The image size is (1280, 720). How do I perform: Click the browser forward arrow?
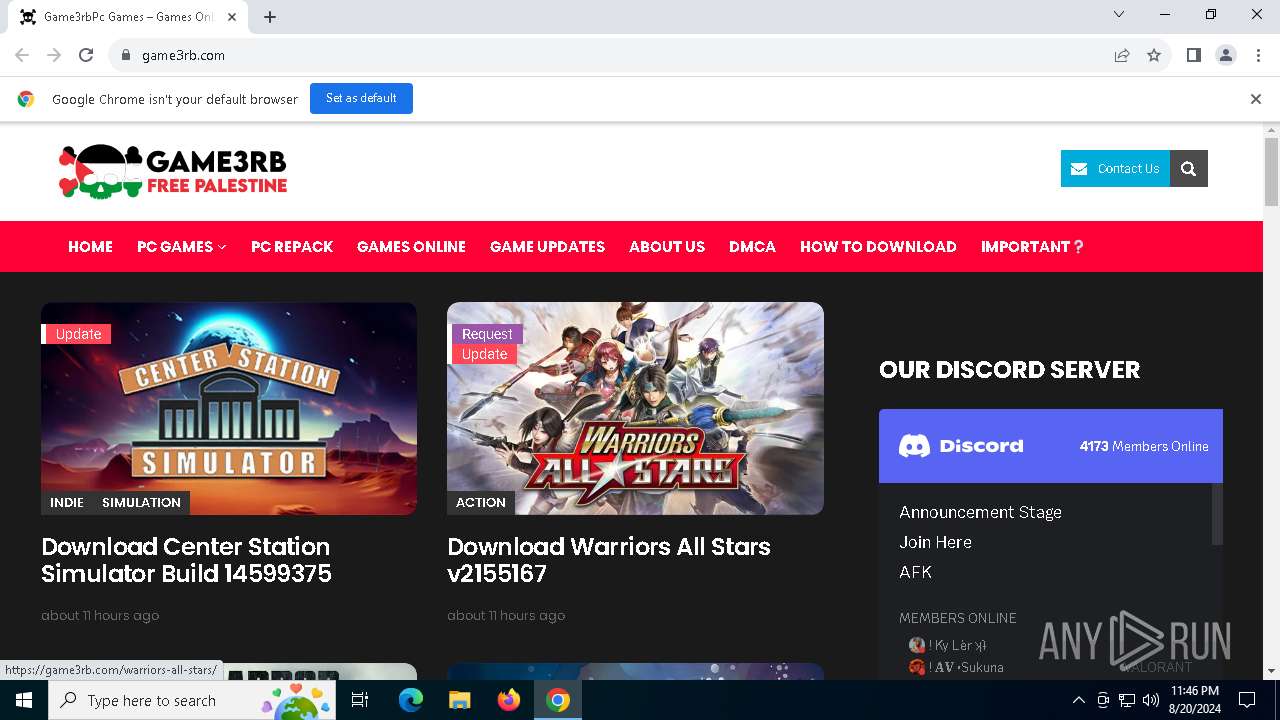tap(54, 55)
